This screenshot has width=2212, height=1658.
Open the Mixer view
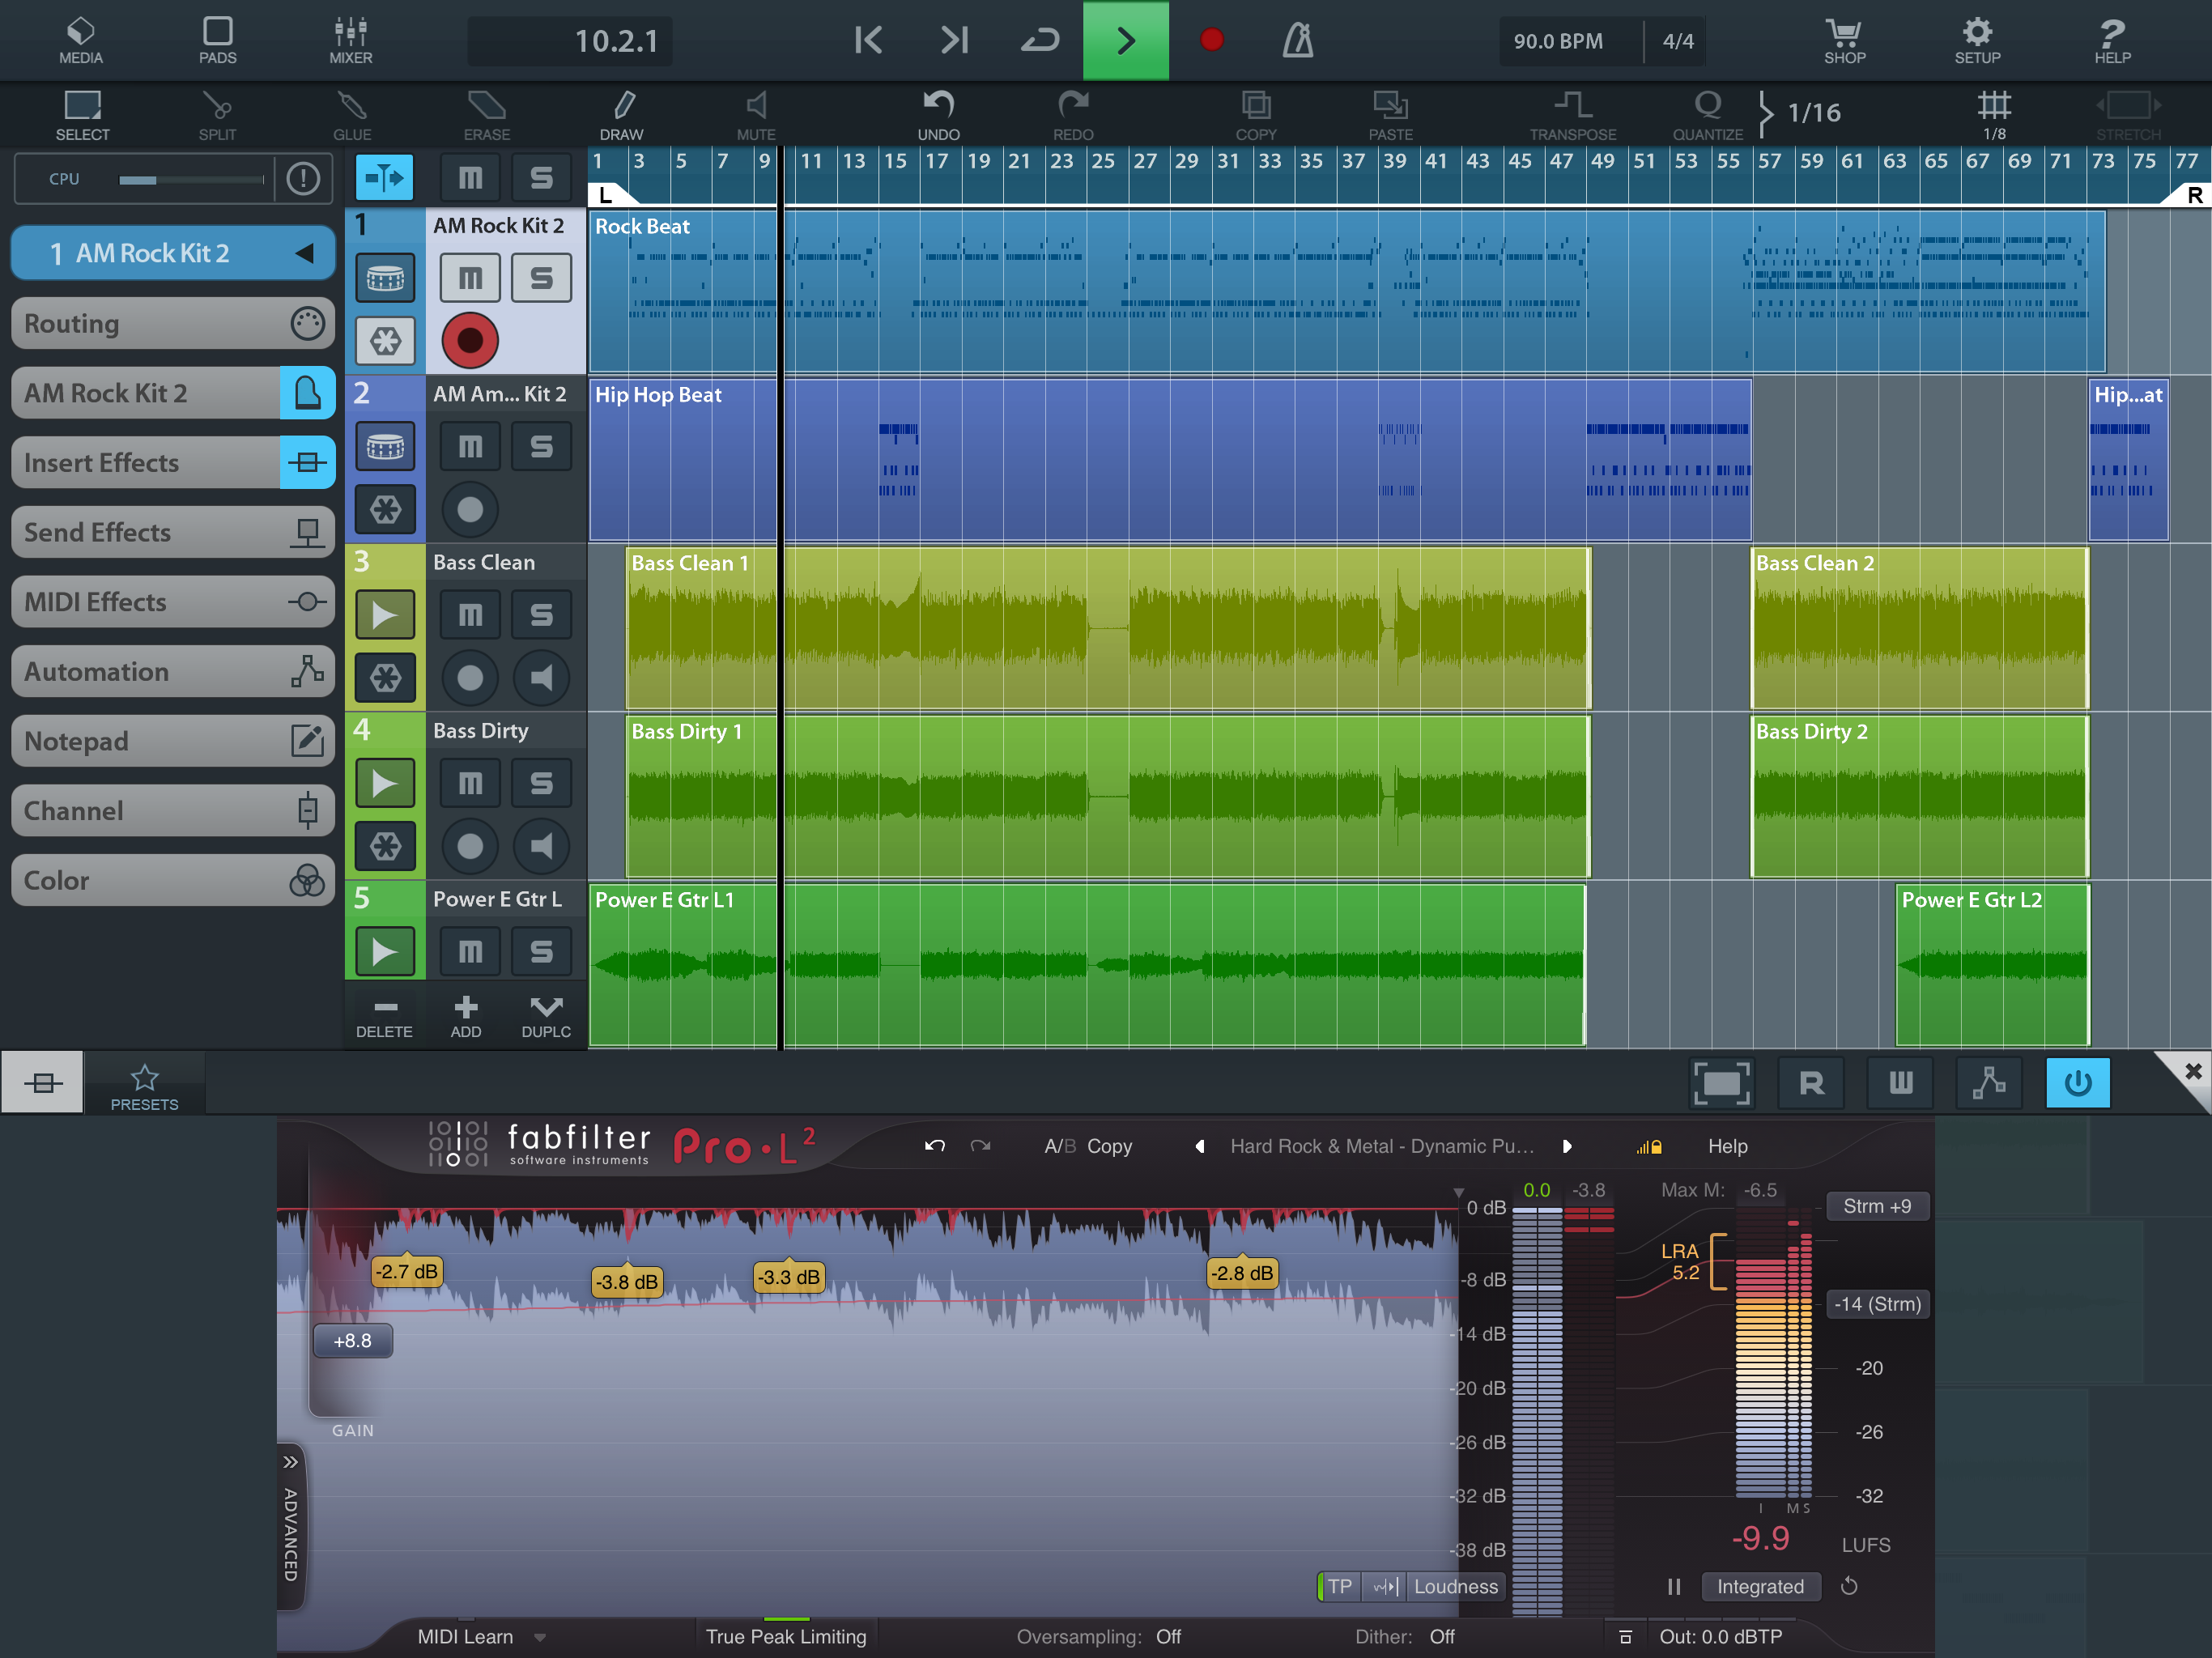point(350,40)
